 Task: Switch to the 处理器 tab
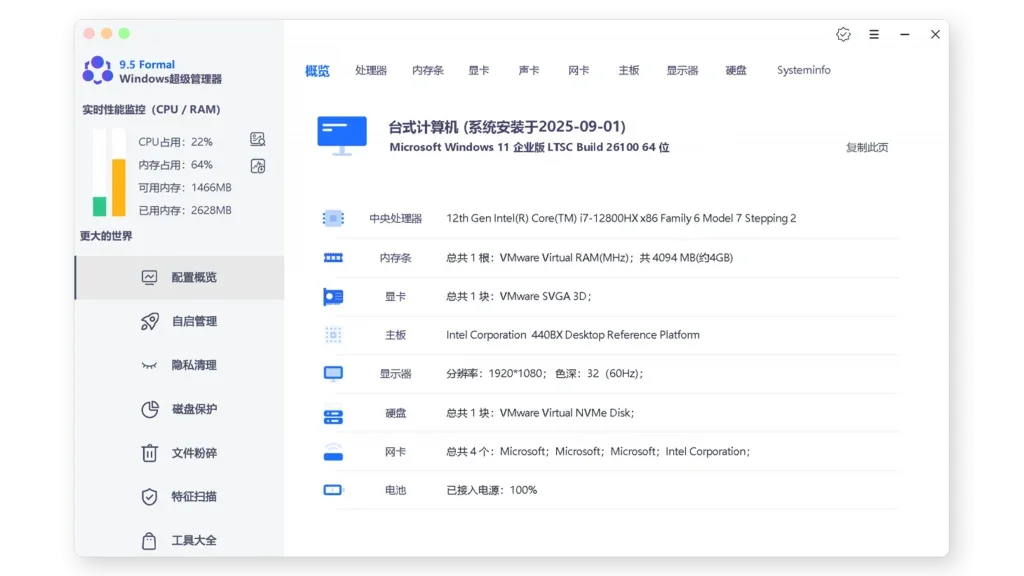371,70
